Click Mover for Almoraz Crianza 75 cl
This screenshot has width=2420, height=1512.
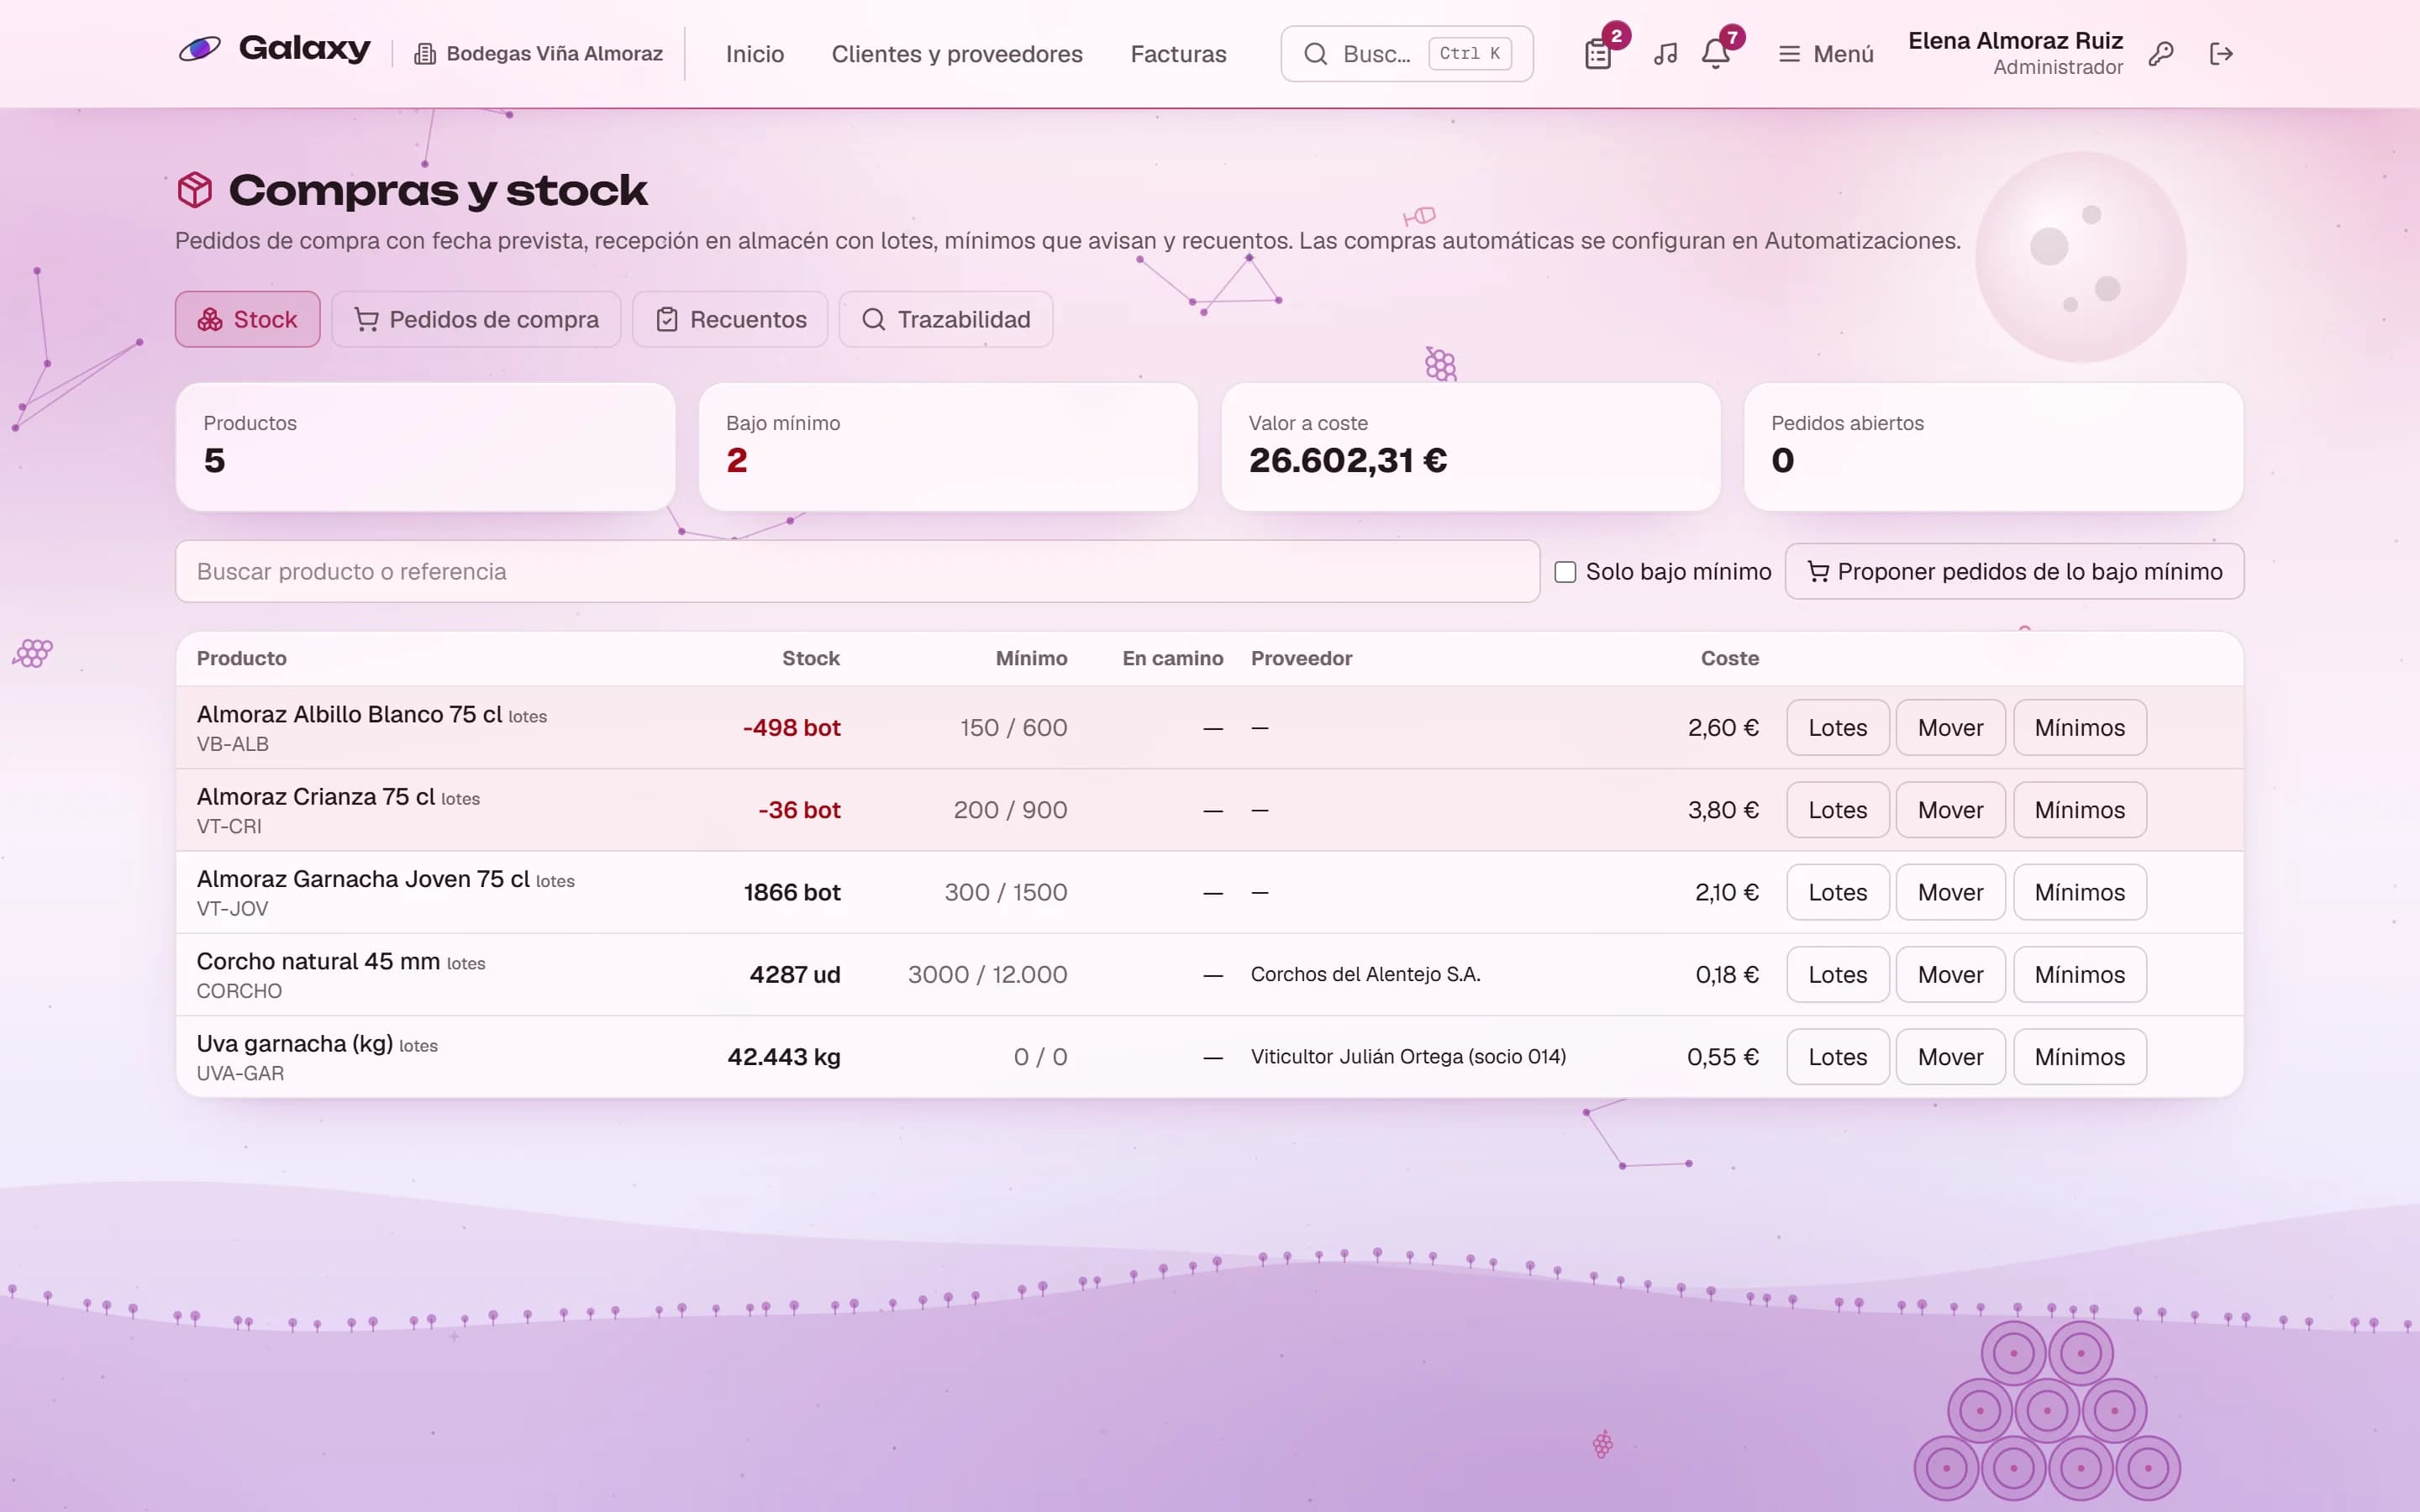click(1950, 810)
